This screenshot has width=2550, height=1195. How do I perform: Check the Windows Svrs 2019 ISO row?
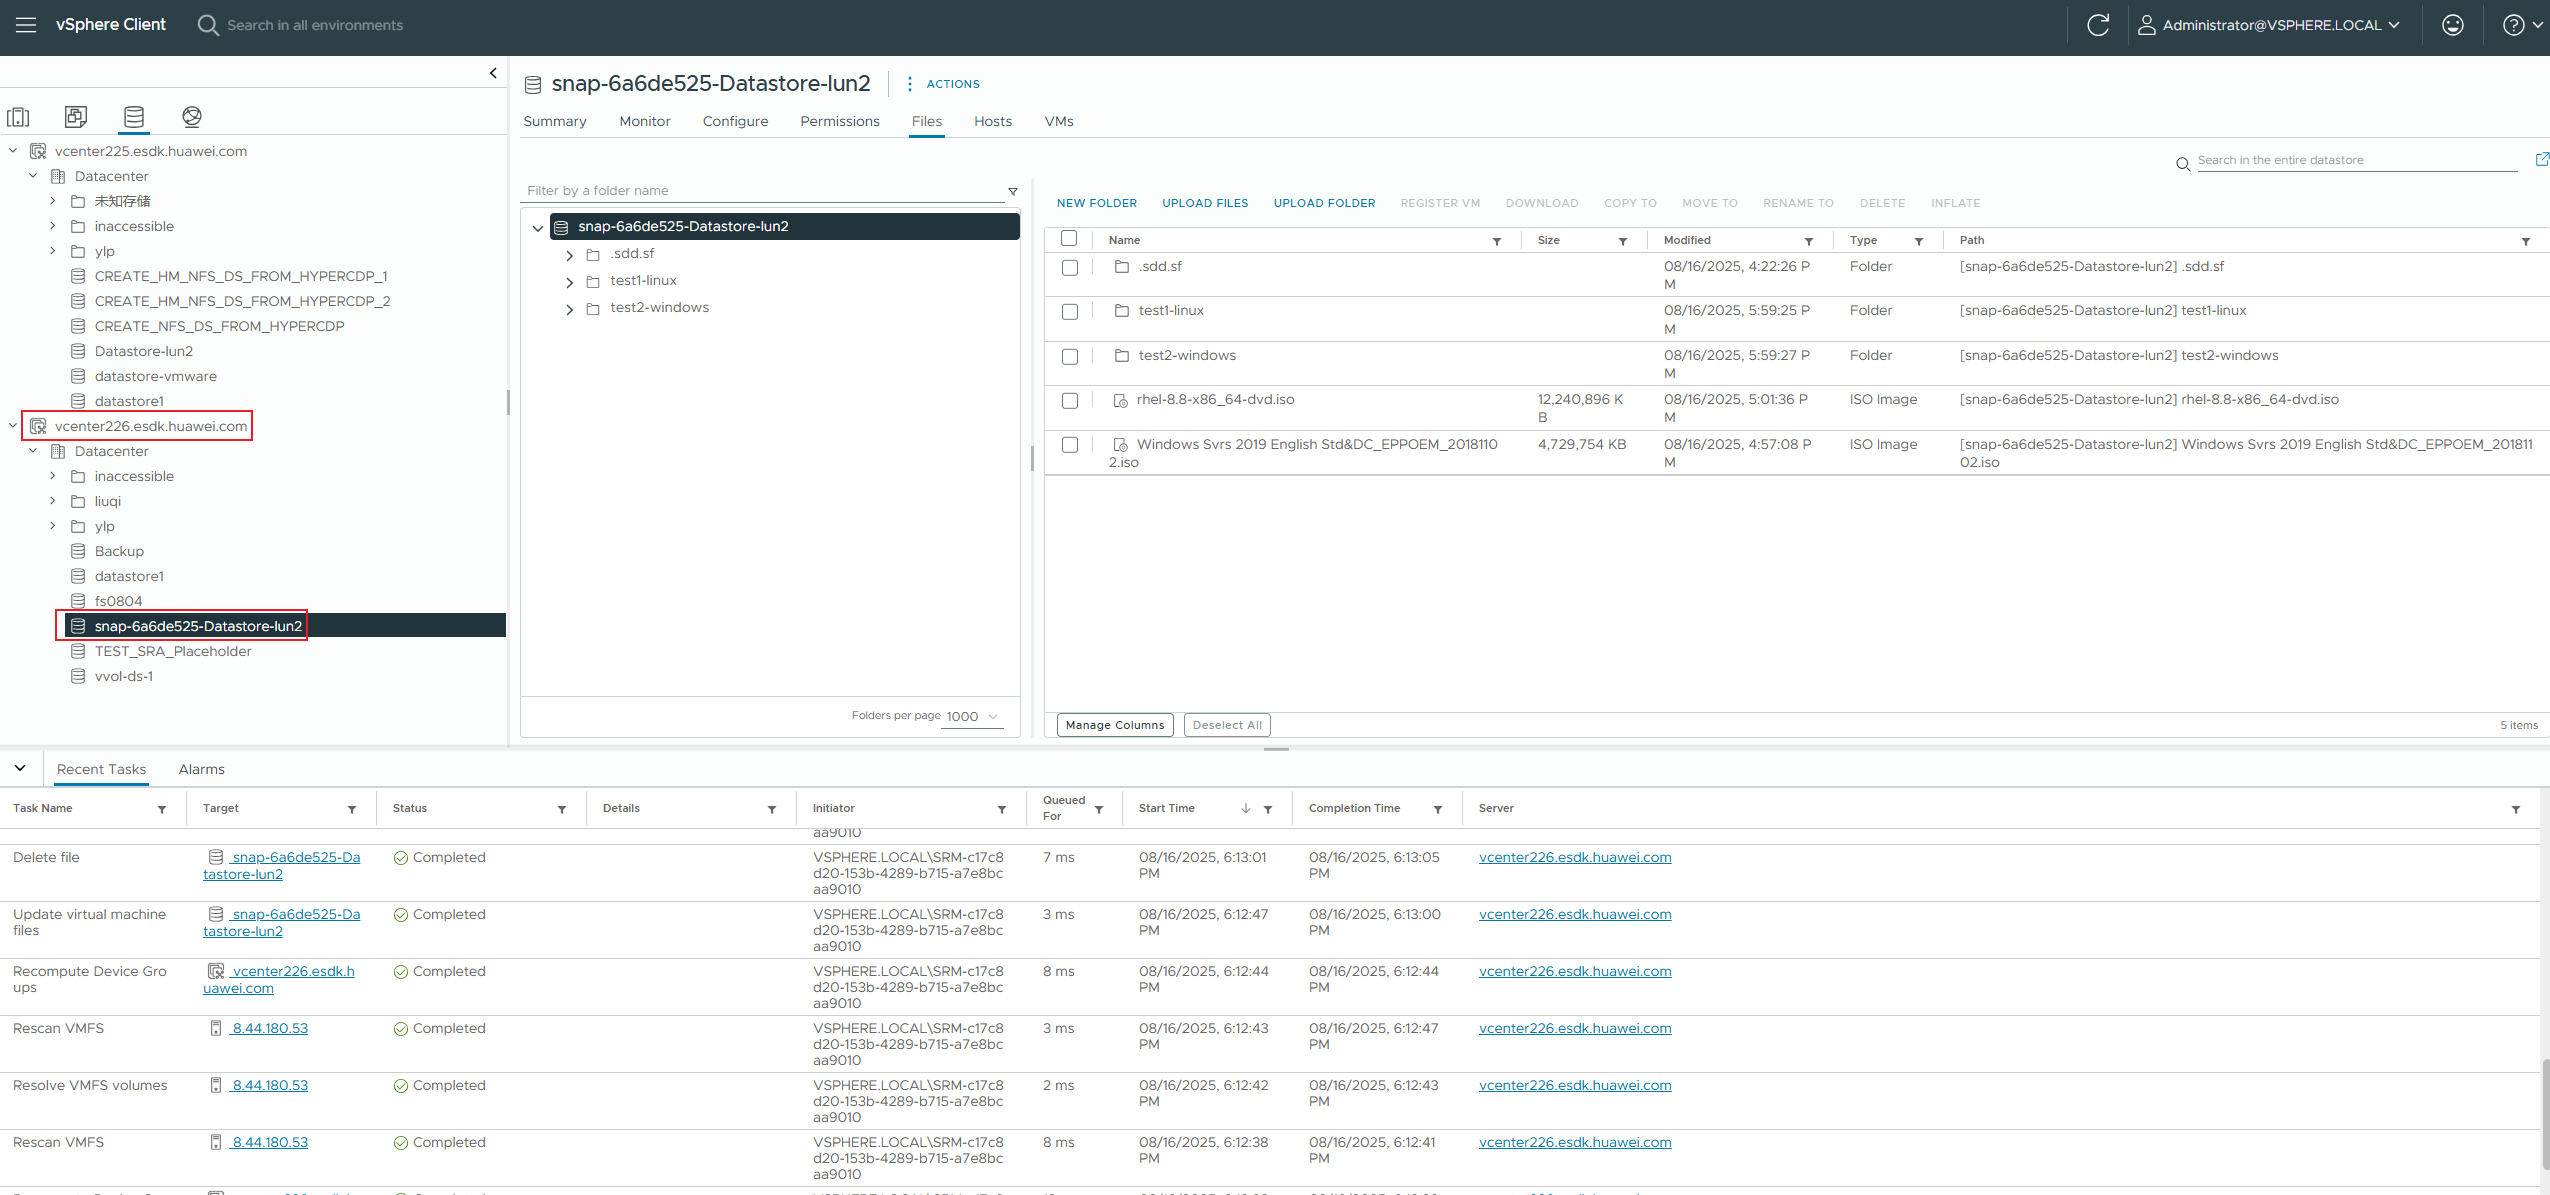(x=1070, y=445)
